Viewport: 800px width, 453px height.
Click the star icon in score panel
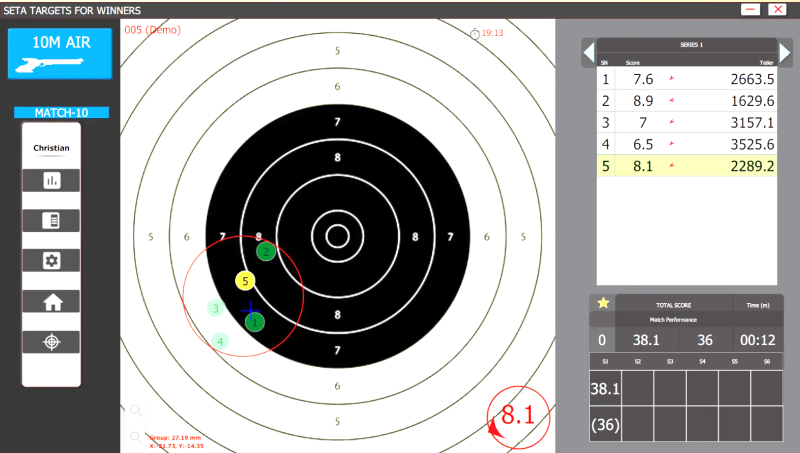point(603,303)
